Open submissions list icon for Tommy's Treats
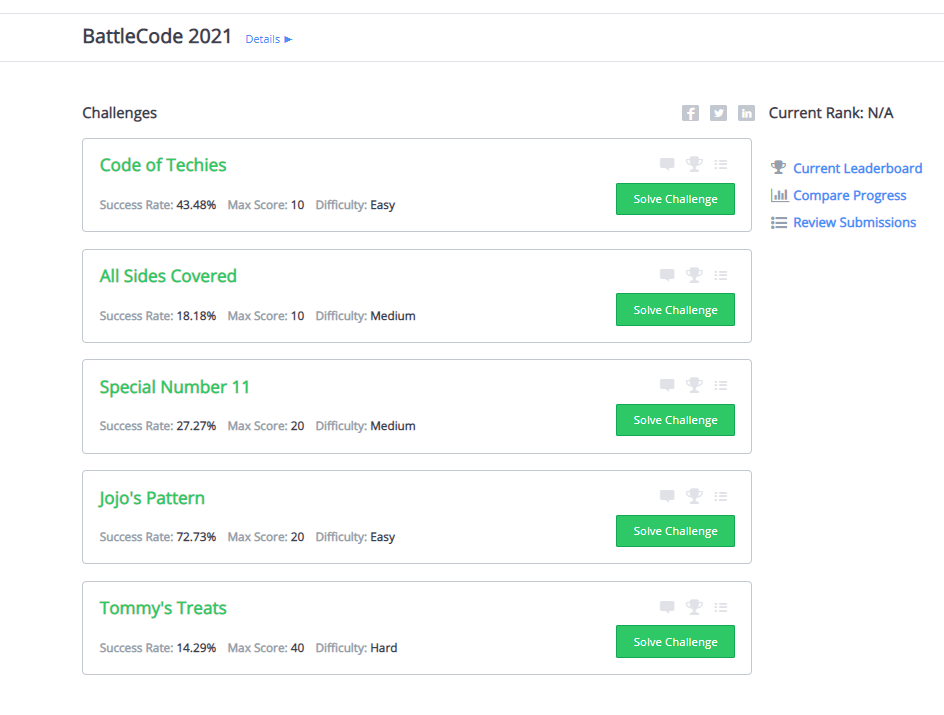This screenshot has width=944, height=715. [x=721, y=607]
